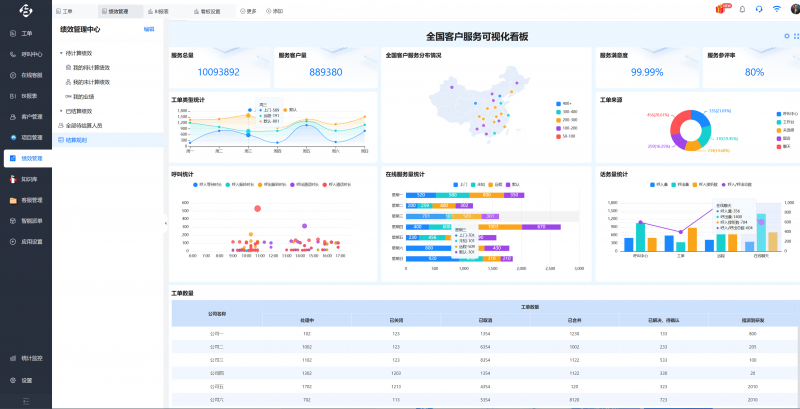Image resolution: width=800 pixels, height=409 pixels.
Task: Open 知识库 from the sidebar
Action: (x=26, y=179)
